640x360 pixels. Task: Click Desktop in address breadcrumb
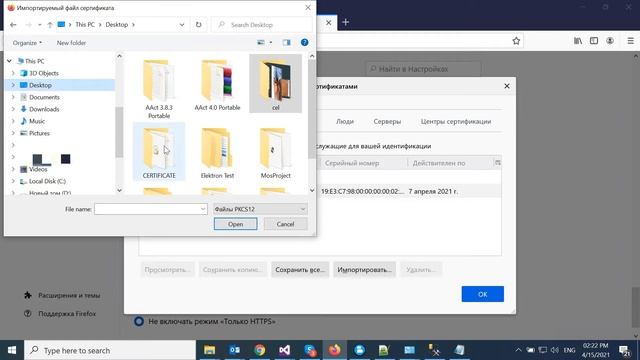coord(117,24)
